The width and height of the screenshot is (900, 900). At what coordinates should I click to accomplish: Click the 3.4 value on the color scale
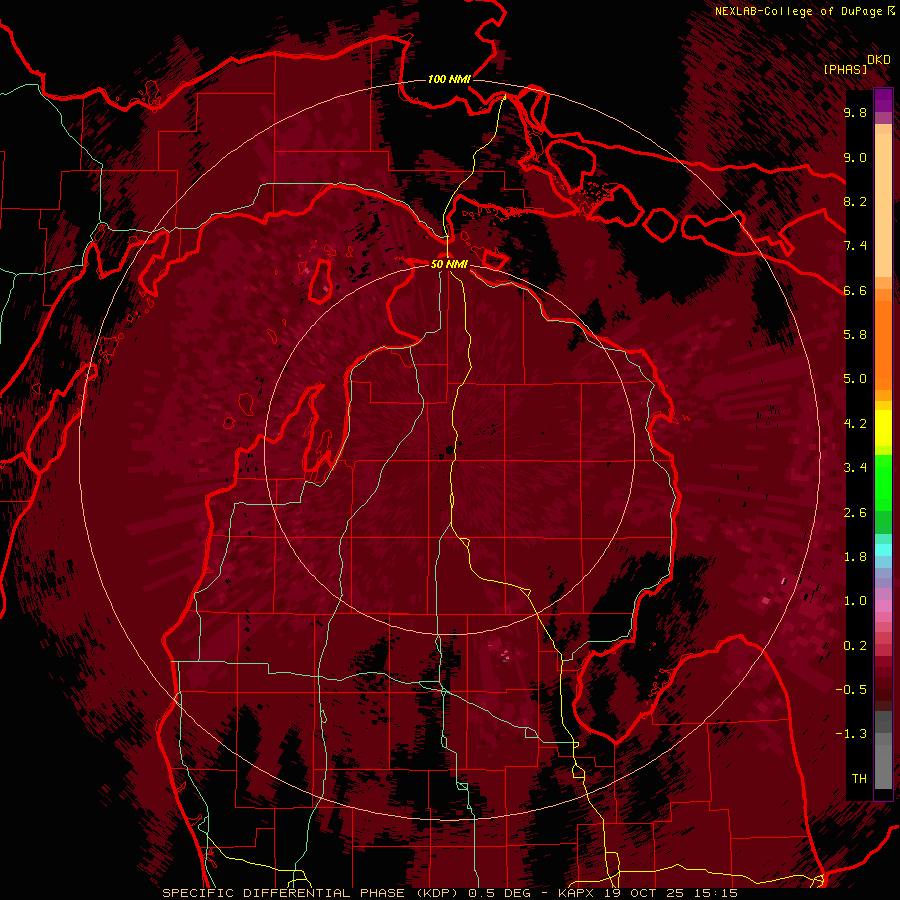pyautogui.click(x=855, y=468)
